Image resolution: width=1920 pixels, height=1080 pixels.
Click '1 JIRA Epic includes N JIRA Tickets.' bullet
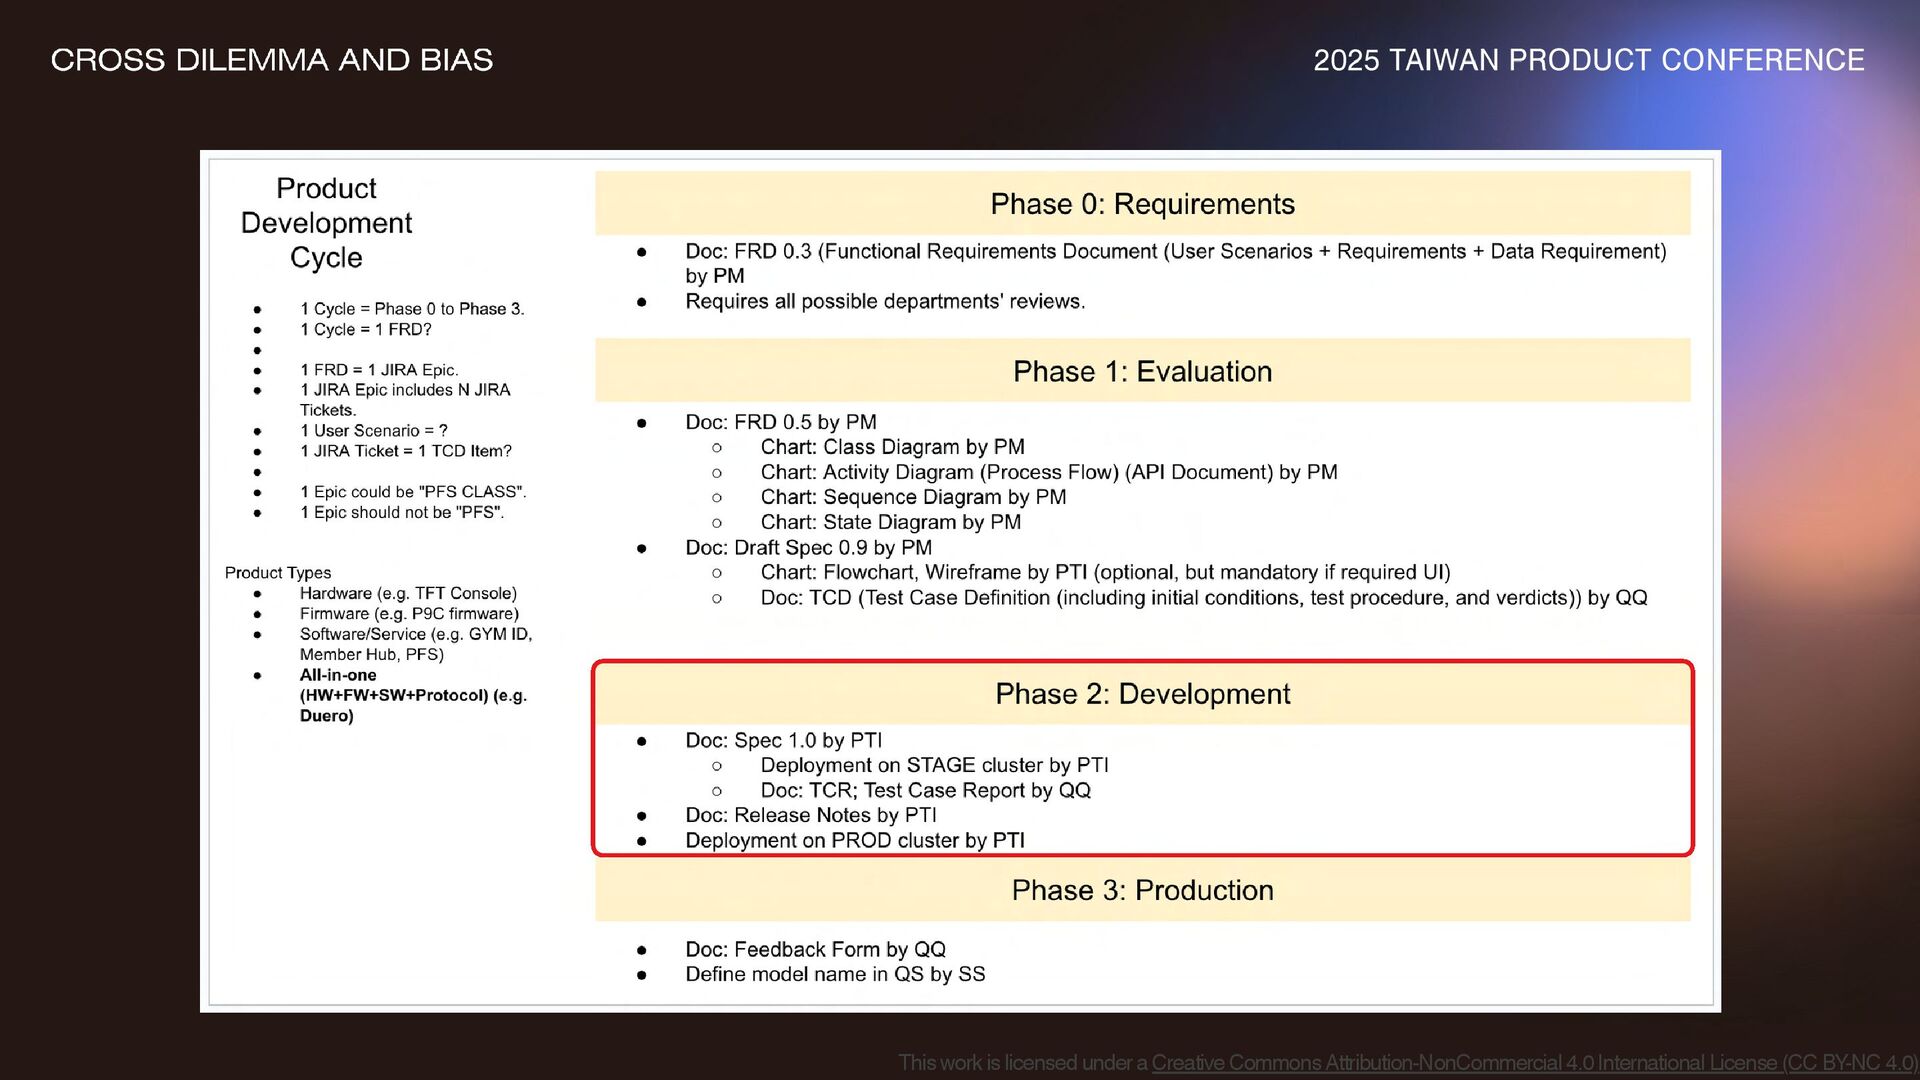(405, 400)
